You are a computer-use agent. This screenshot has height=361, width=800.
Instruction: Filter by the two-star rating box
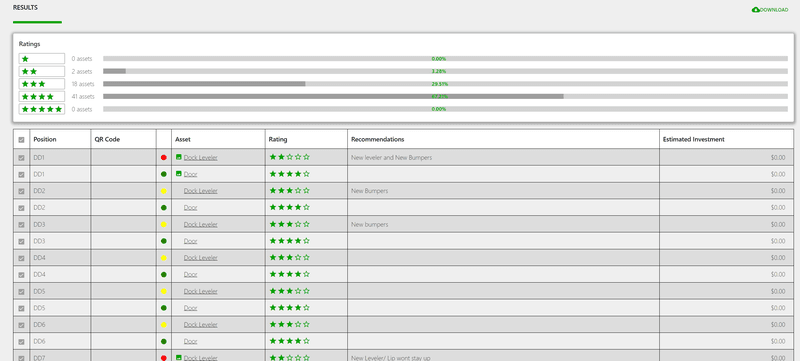point(42,71)
